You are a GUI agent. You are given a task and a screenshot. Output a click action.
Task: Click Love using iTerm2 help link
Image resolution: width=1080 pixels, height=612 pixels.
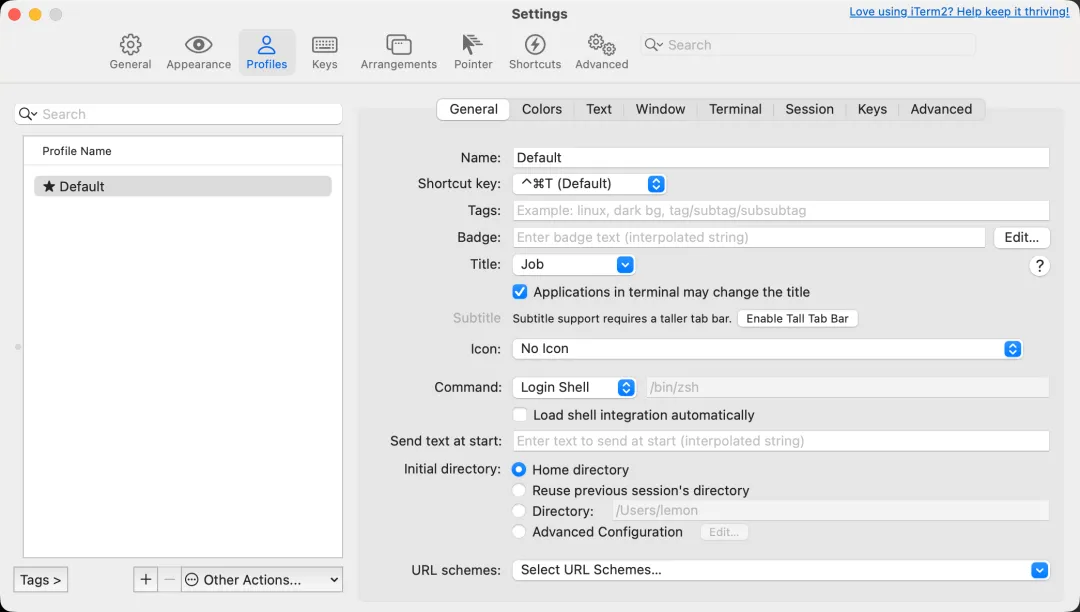(959, 12)
